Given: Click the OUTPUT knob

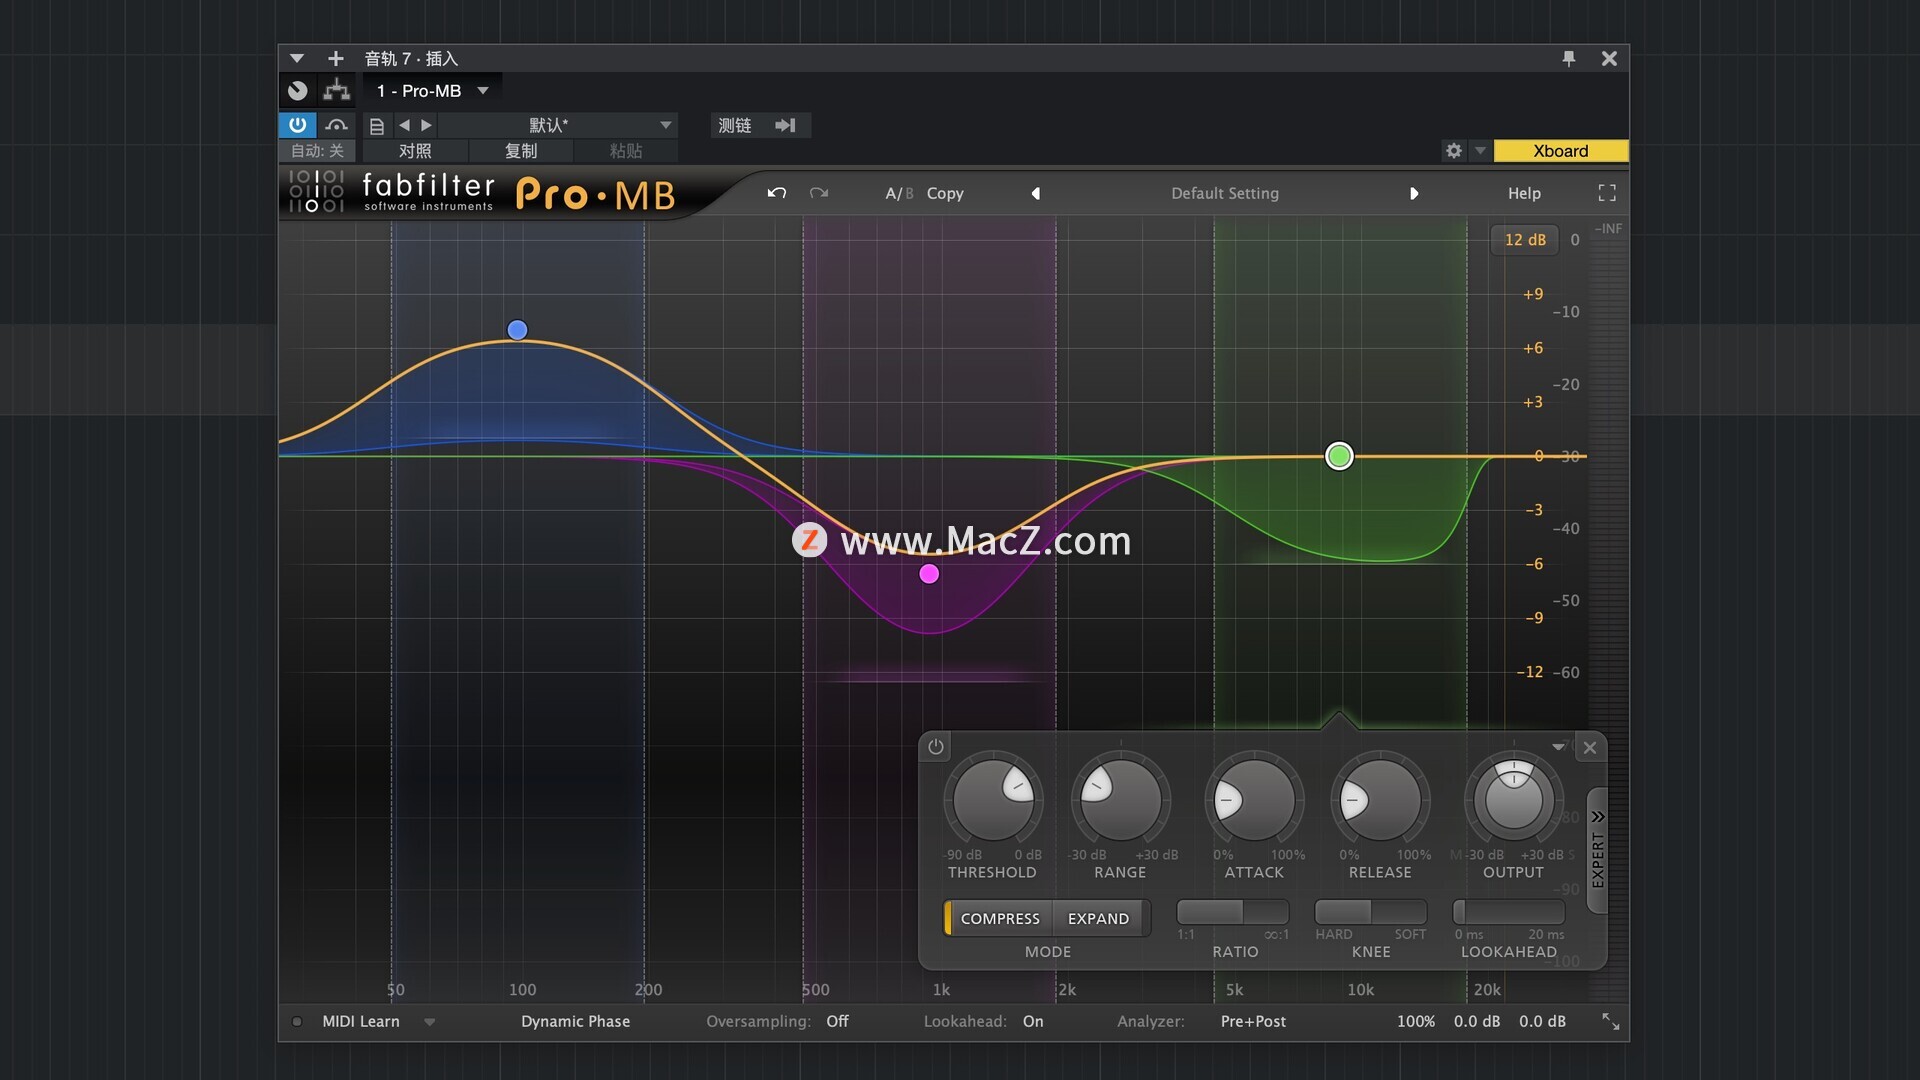Looking at the screenshot, I should click(x=1513, y=800).
